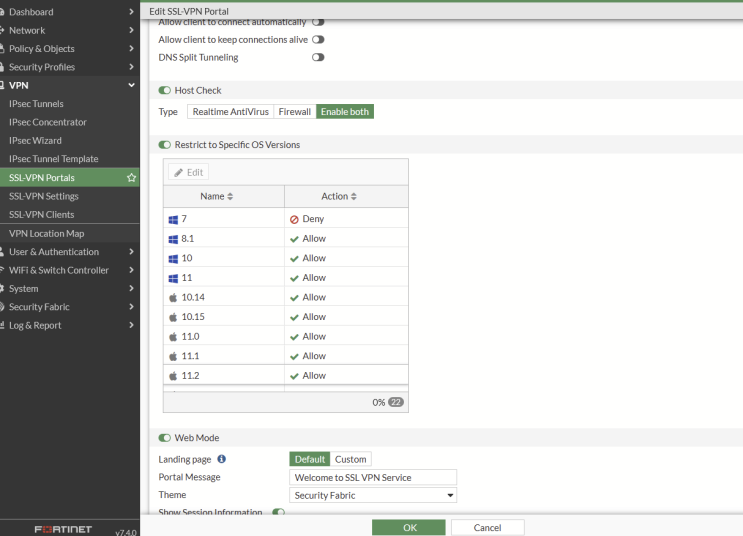Click the OK button
Viewport: 743px width, 536px height.
point(408,527)
